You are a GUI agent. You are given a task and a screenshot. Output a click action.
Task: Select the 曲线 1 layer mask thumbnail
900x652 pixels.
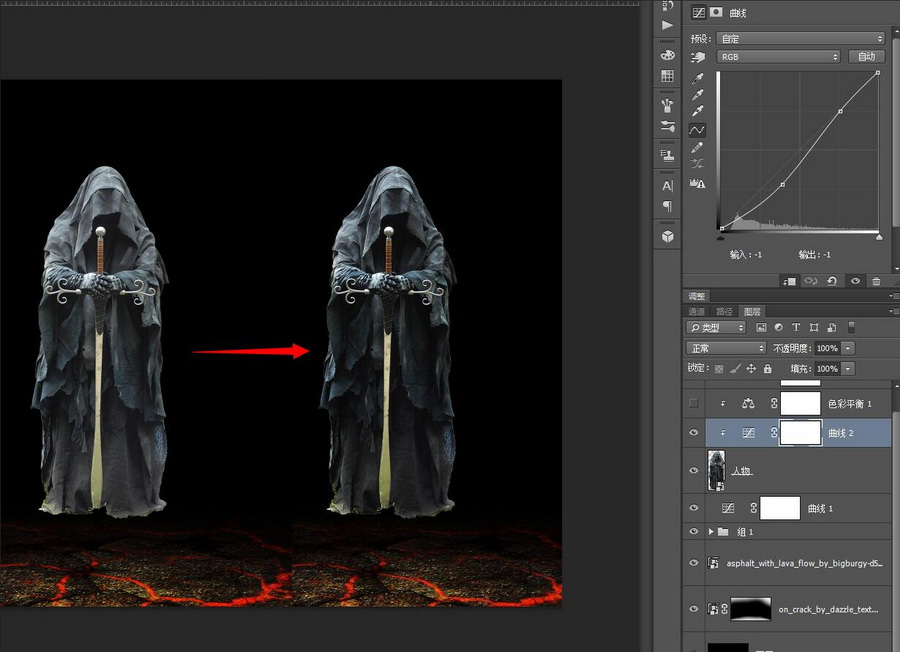point(780,508)
